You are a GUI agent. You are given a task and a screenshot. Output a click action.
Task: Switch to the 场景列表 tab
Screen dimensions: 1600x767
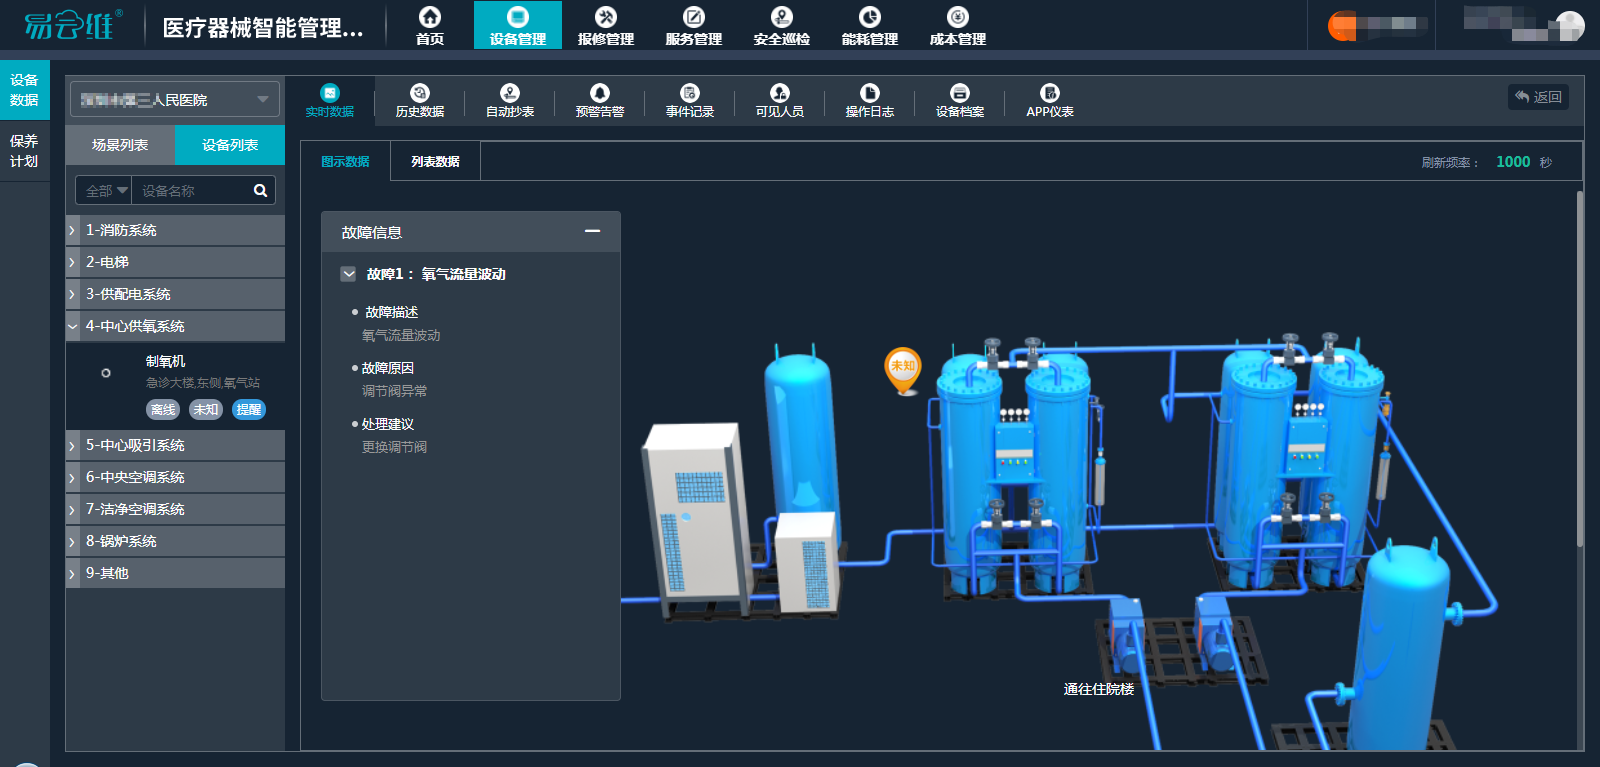pos(120,145)
